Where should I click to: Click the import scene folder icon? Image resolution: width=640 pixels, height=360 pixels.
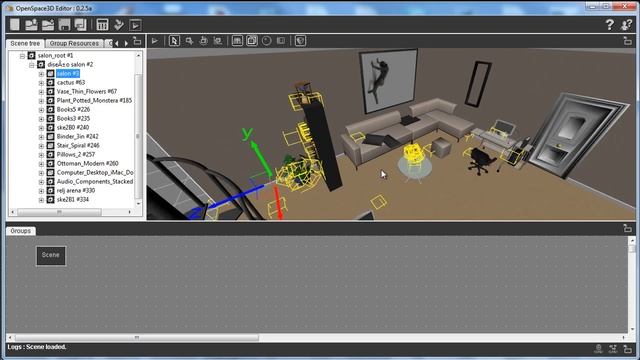(x=48, y=25)
